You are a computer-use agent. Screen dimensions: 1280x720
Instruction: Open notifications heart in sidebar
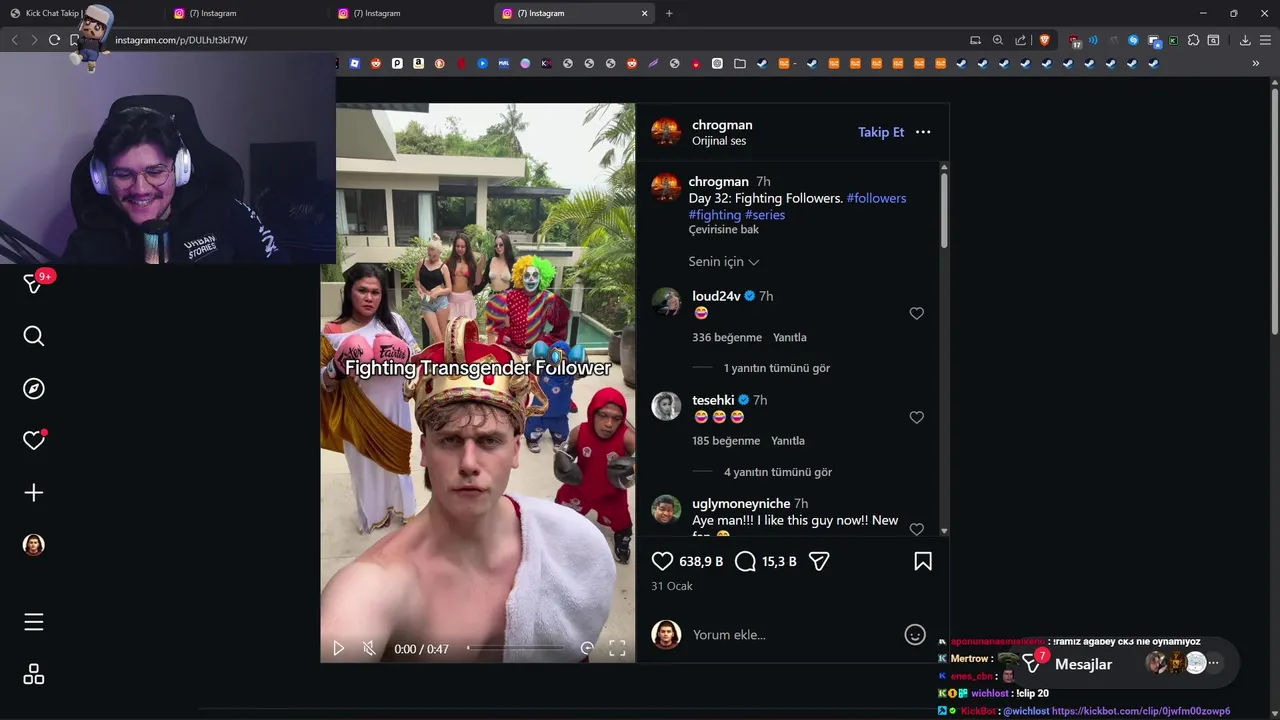click(34, 440)
